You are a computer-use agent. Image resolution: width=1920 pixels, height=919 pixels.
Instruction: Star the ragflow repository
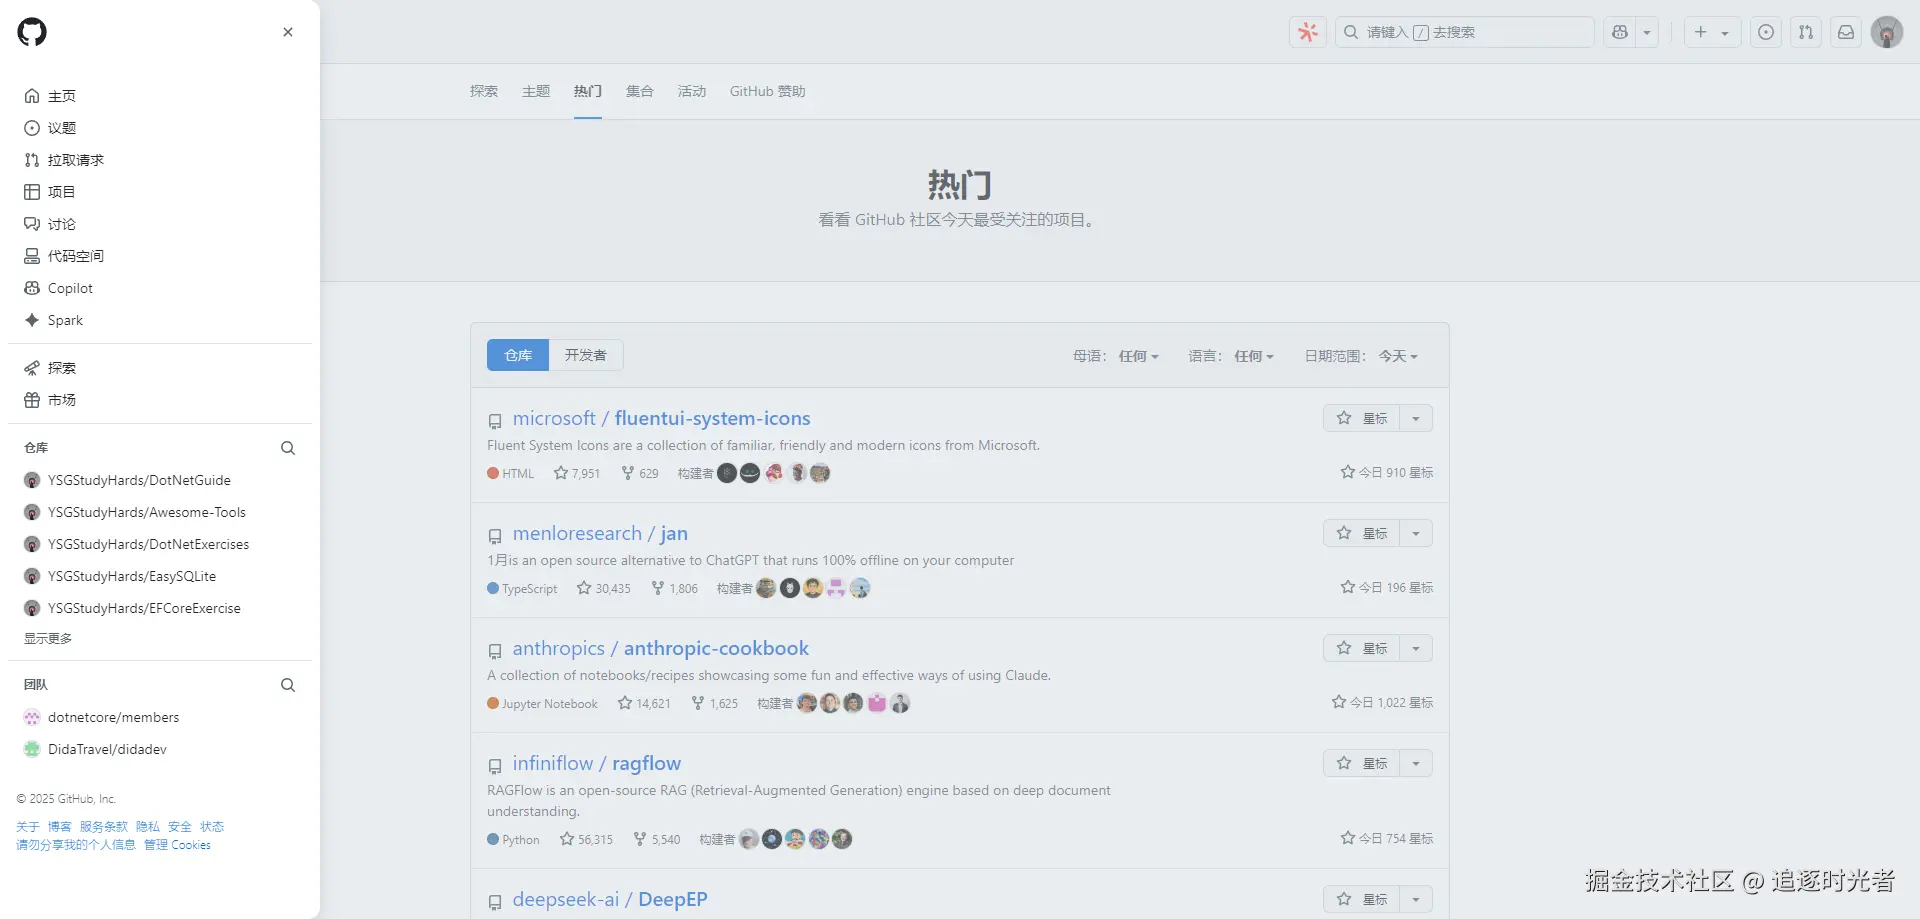1362,763
